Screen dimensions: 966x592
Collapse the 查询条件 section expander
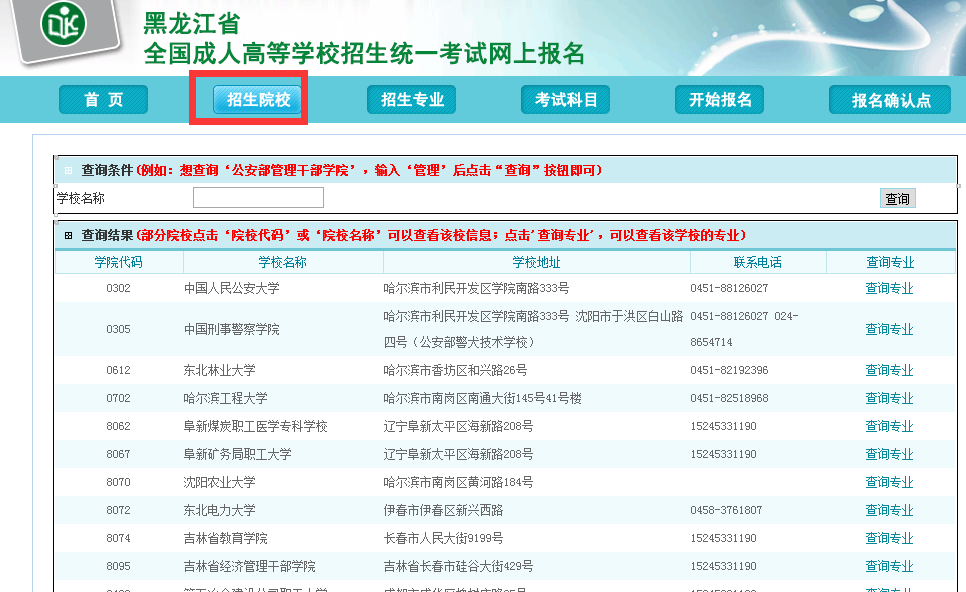[68, 171]
